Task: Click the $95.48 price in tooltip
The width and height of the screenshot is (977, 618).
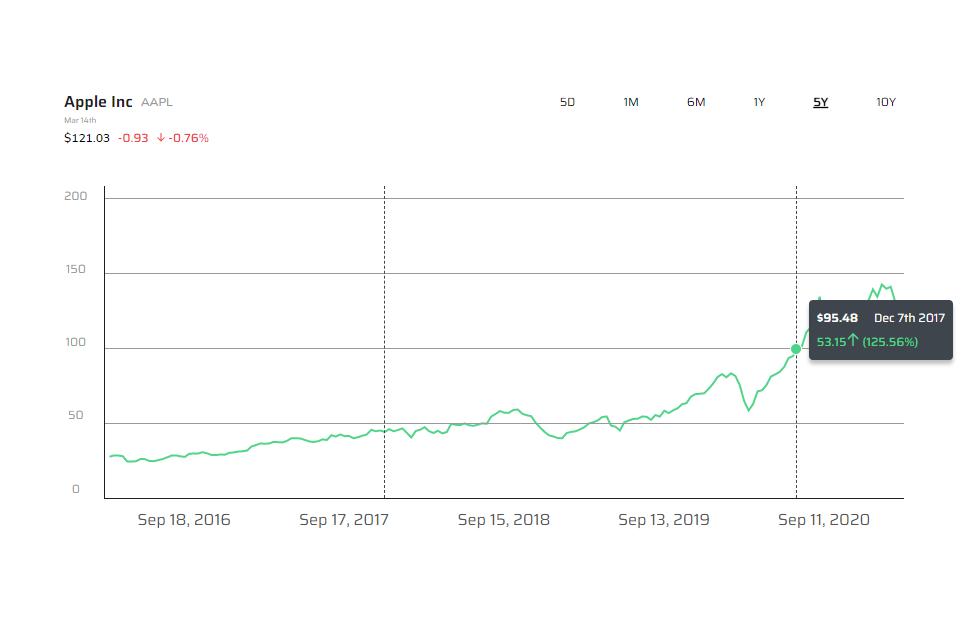Action: click(x=836, y=317)
